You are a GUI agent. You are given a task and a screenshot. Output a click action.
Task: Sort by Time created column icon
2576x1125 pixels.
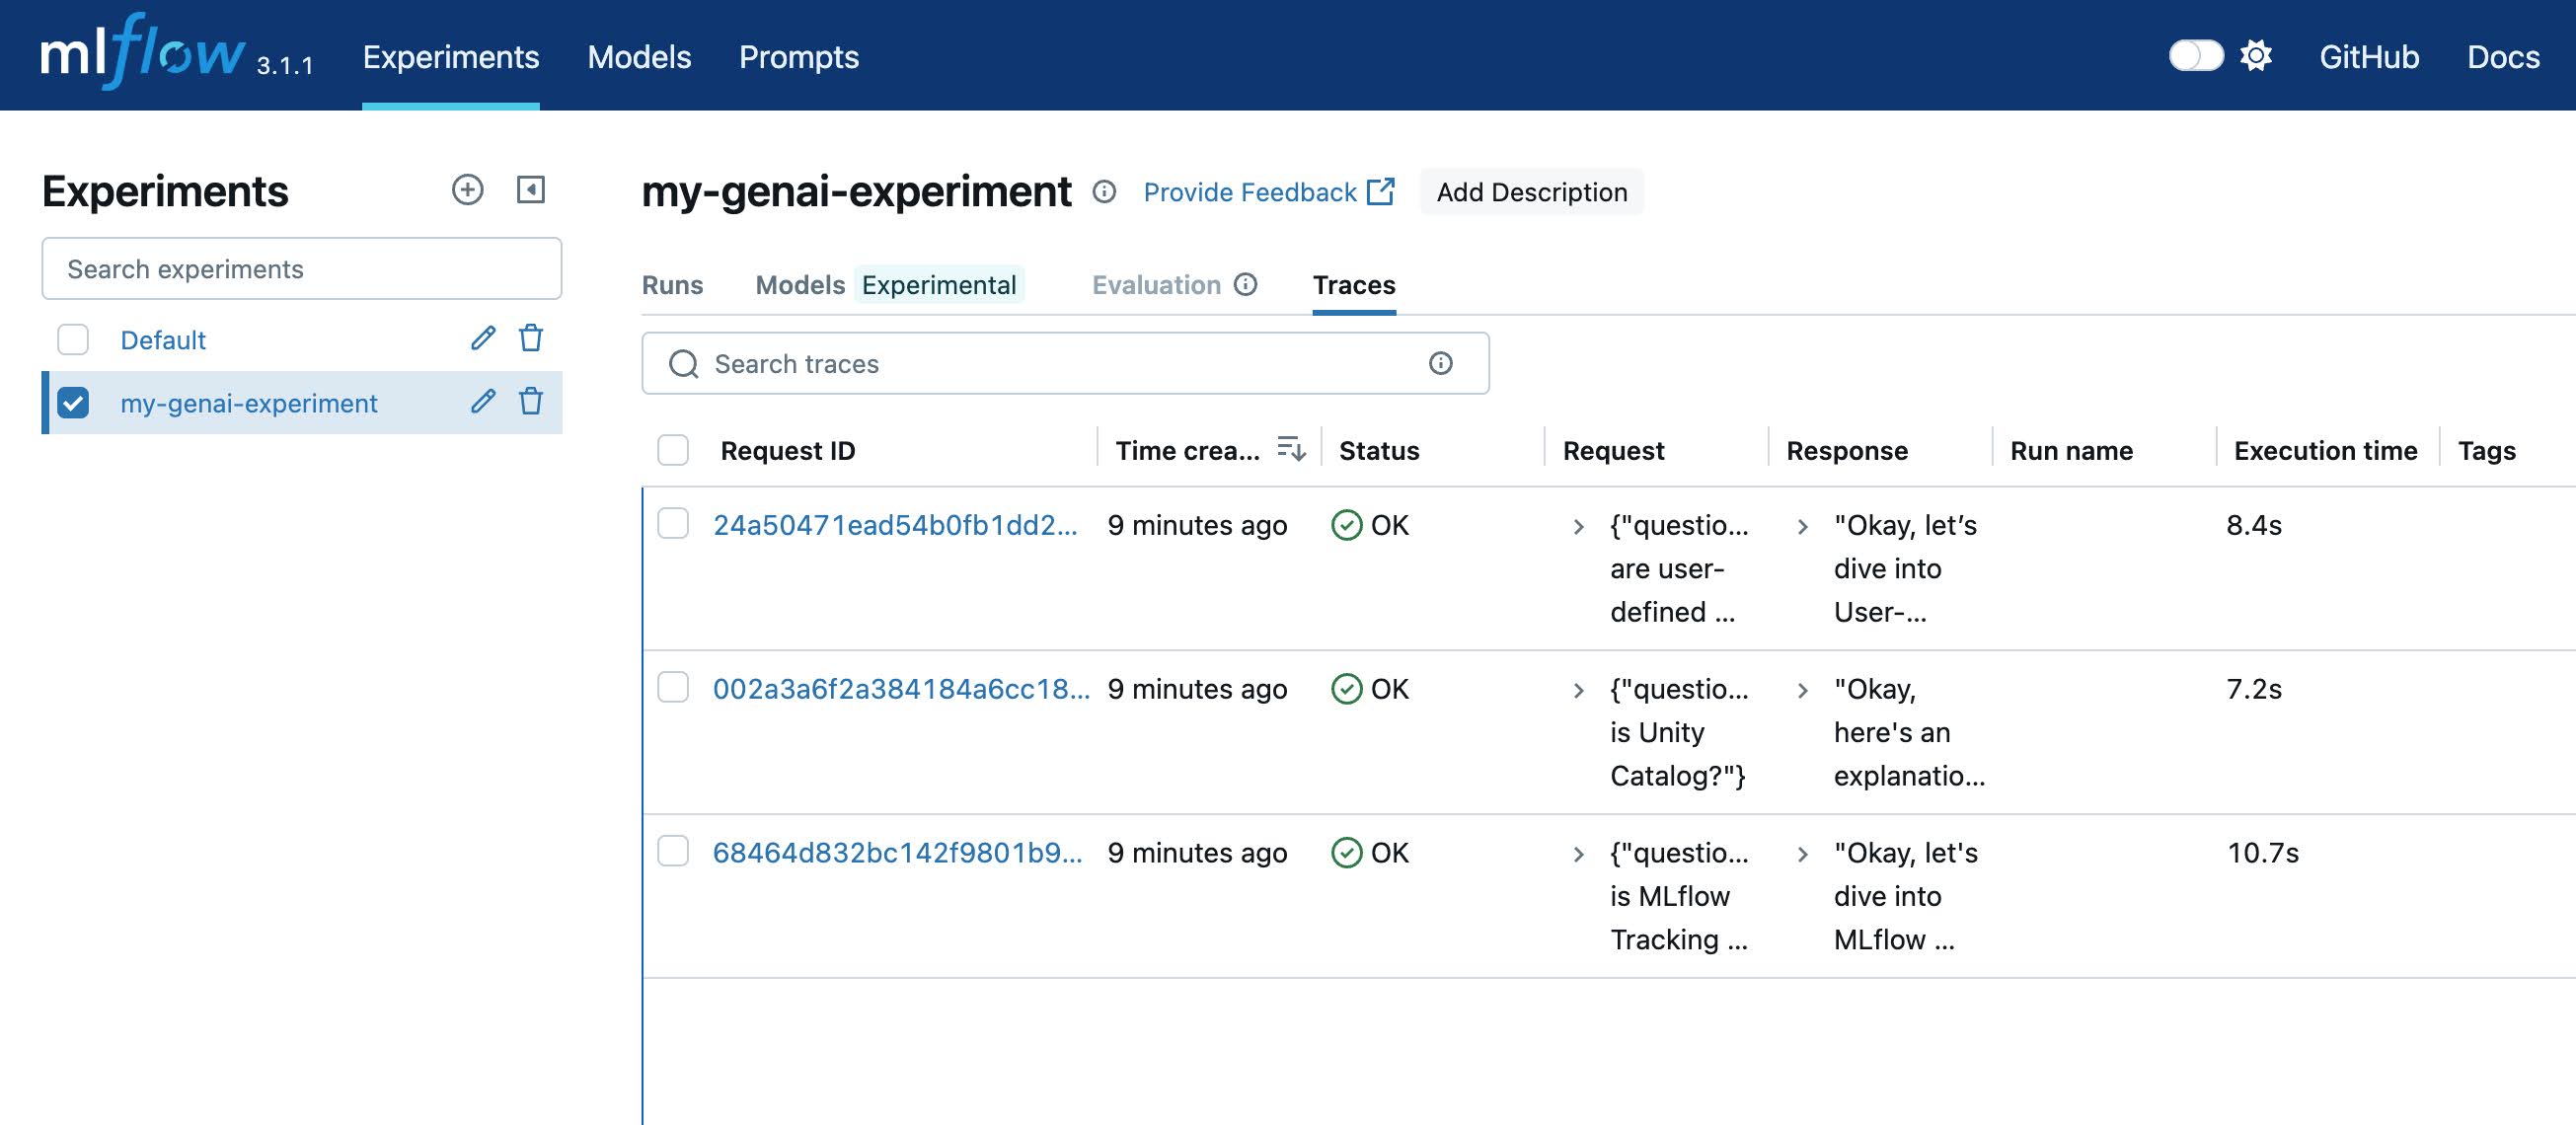tap(1291, 450)
